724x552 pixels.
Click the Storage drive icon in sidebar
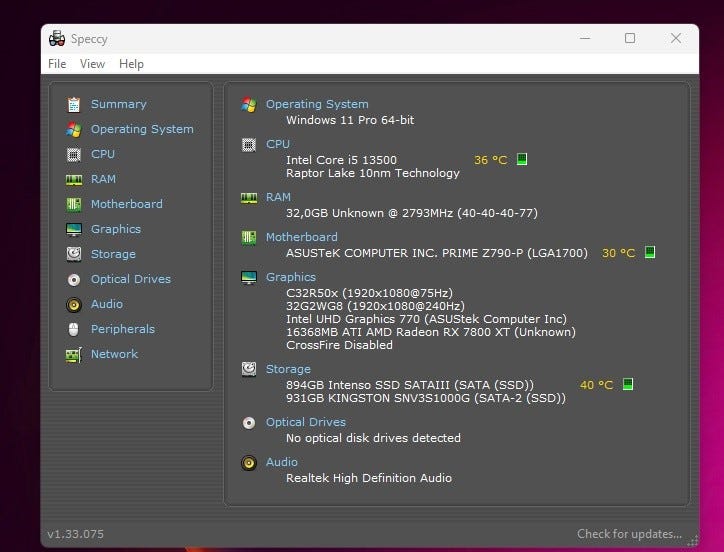pyautogui.click(x=73, y=254)
